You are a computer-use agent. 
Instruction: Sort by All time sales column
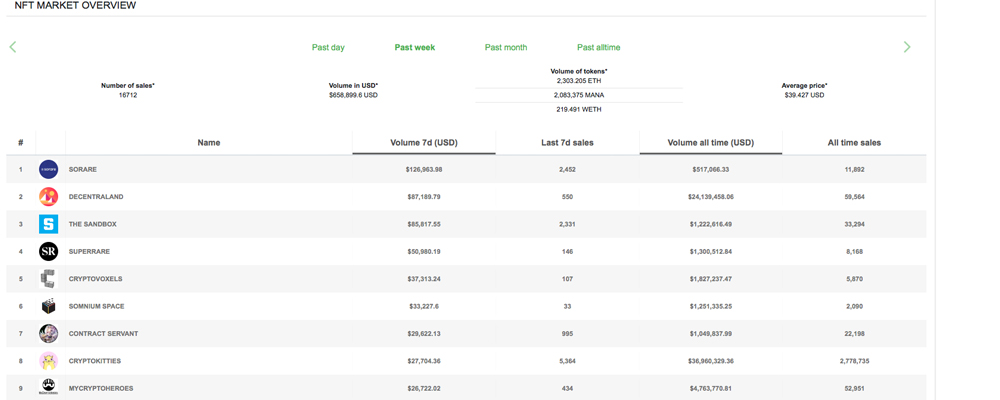click(x=854, y=143)
